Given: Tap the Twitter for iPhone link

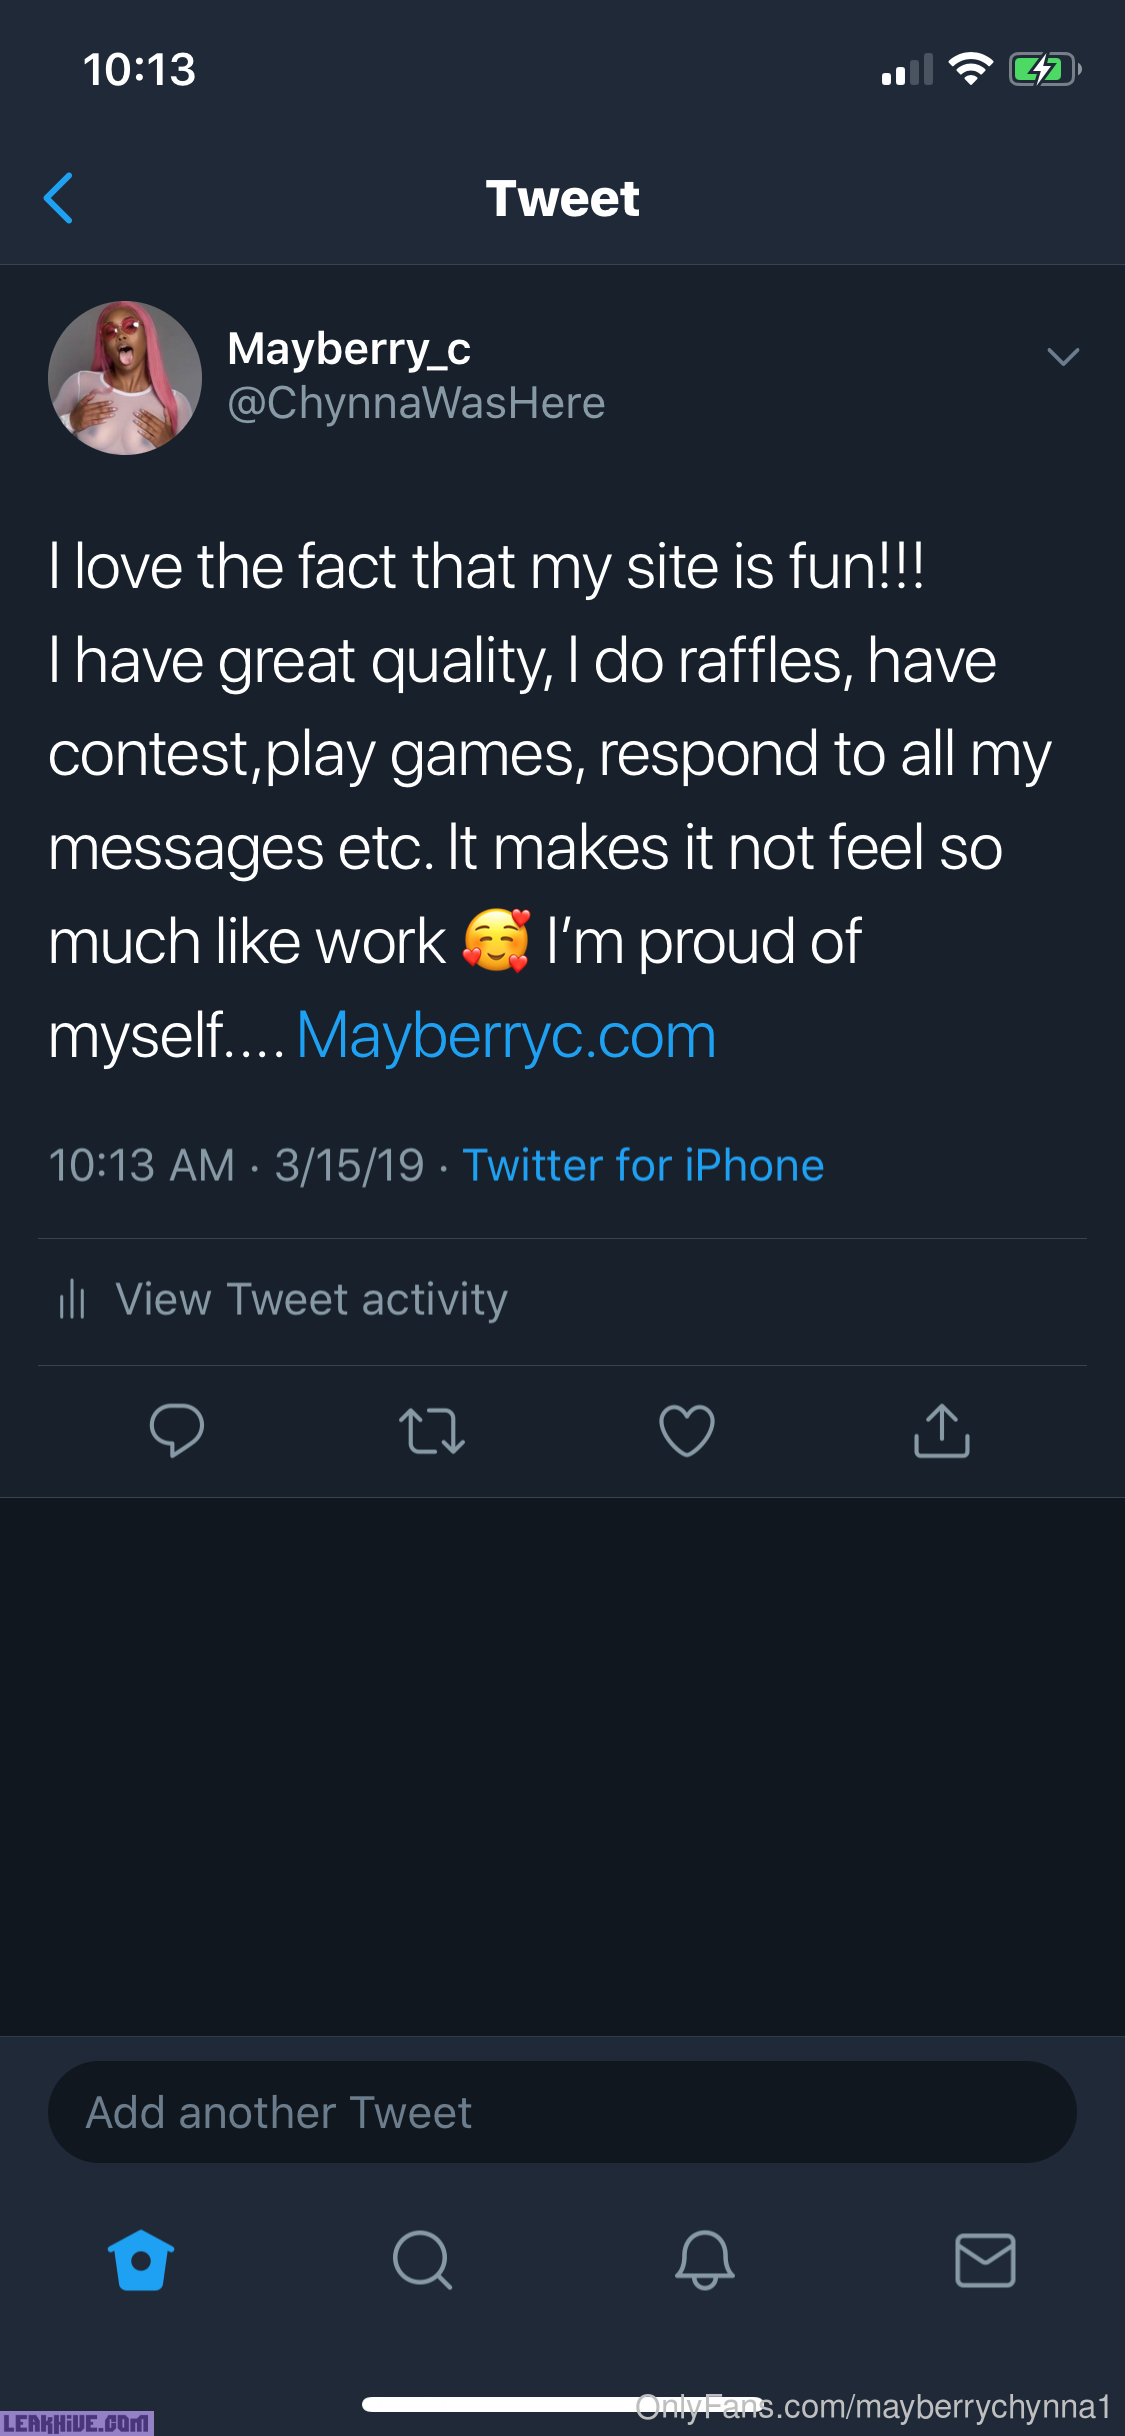Looking at the screenshot, I should click(643, 1166).
